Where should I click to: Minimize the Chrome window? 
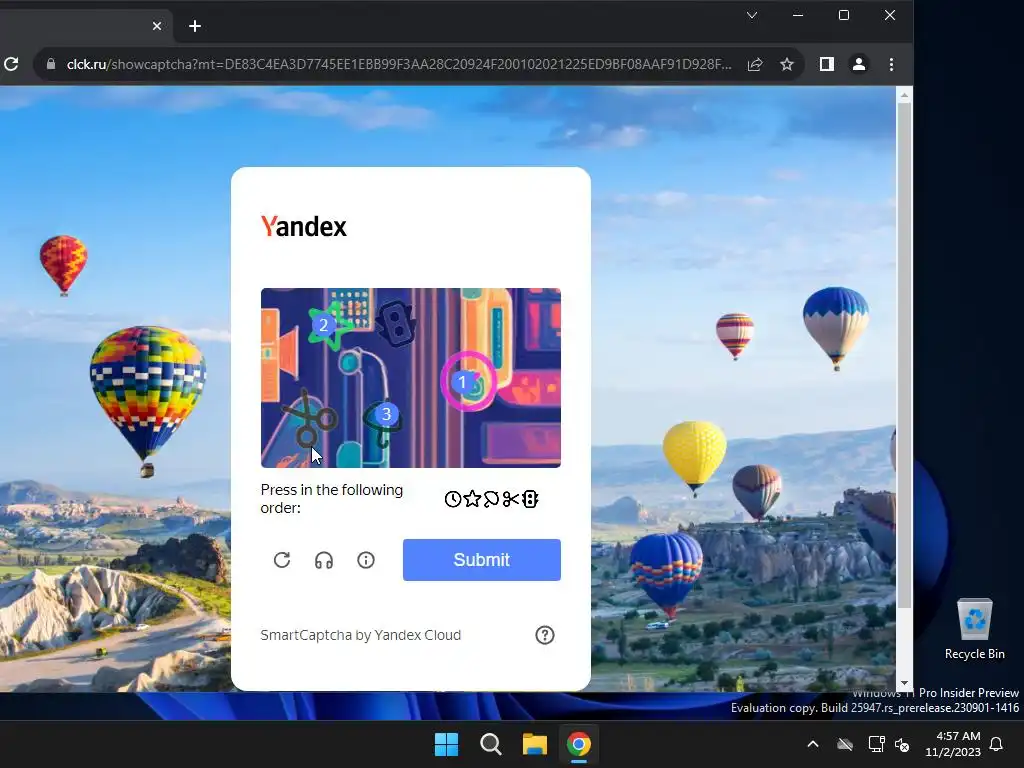798,15
